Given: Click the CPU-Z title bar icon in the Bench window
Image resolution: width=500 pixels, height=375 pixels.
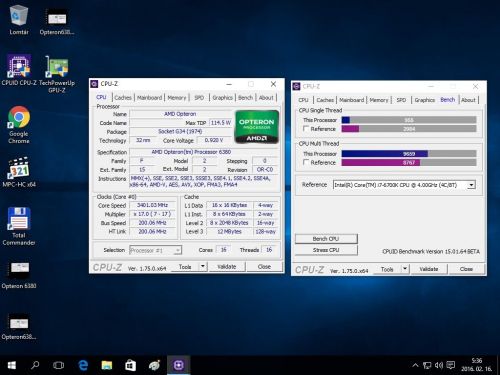Looking at the screenshot, I should 296,86.
